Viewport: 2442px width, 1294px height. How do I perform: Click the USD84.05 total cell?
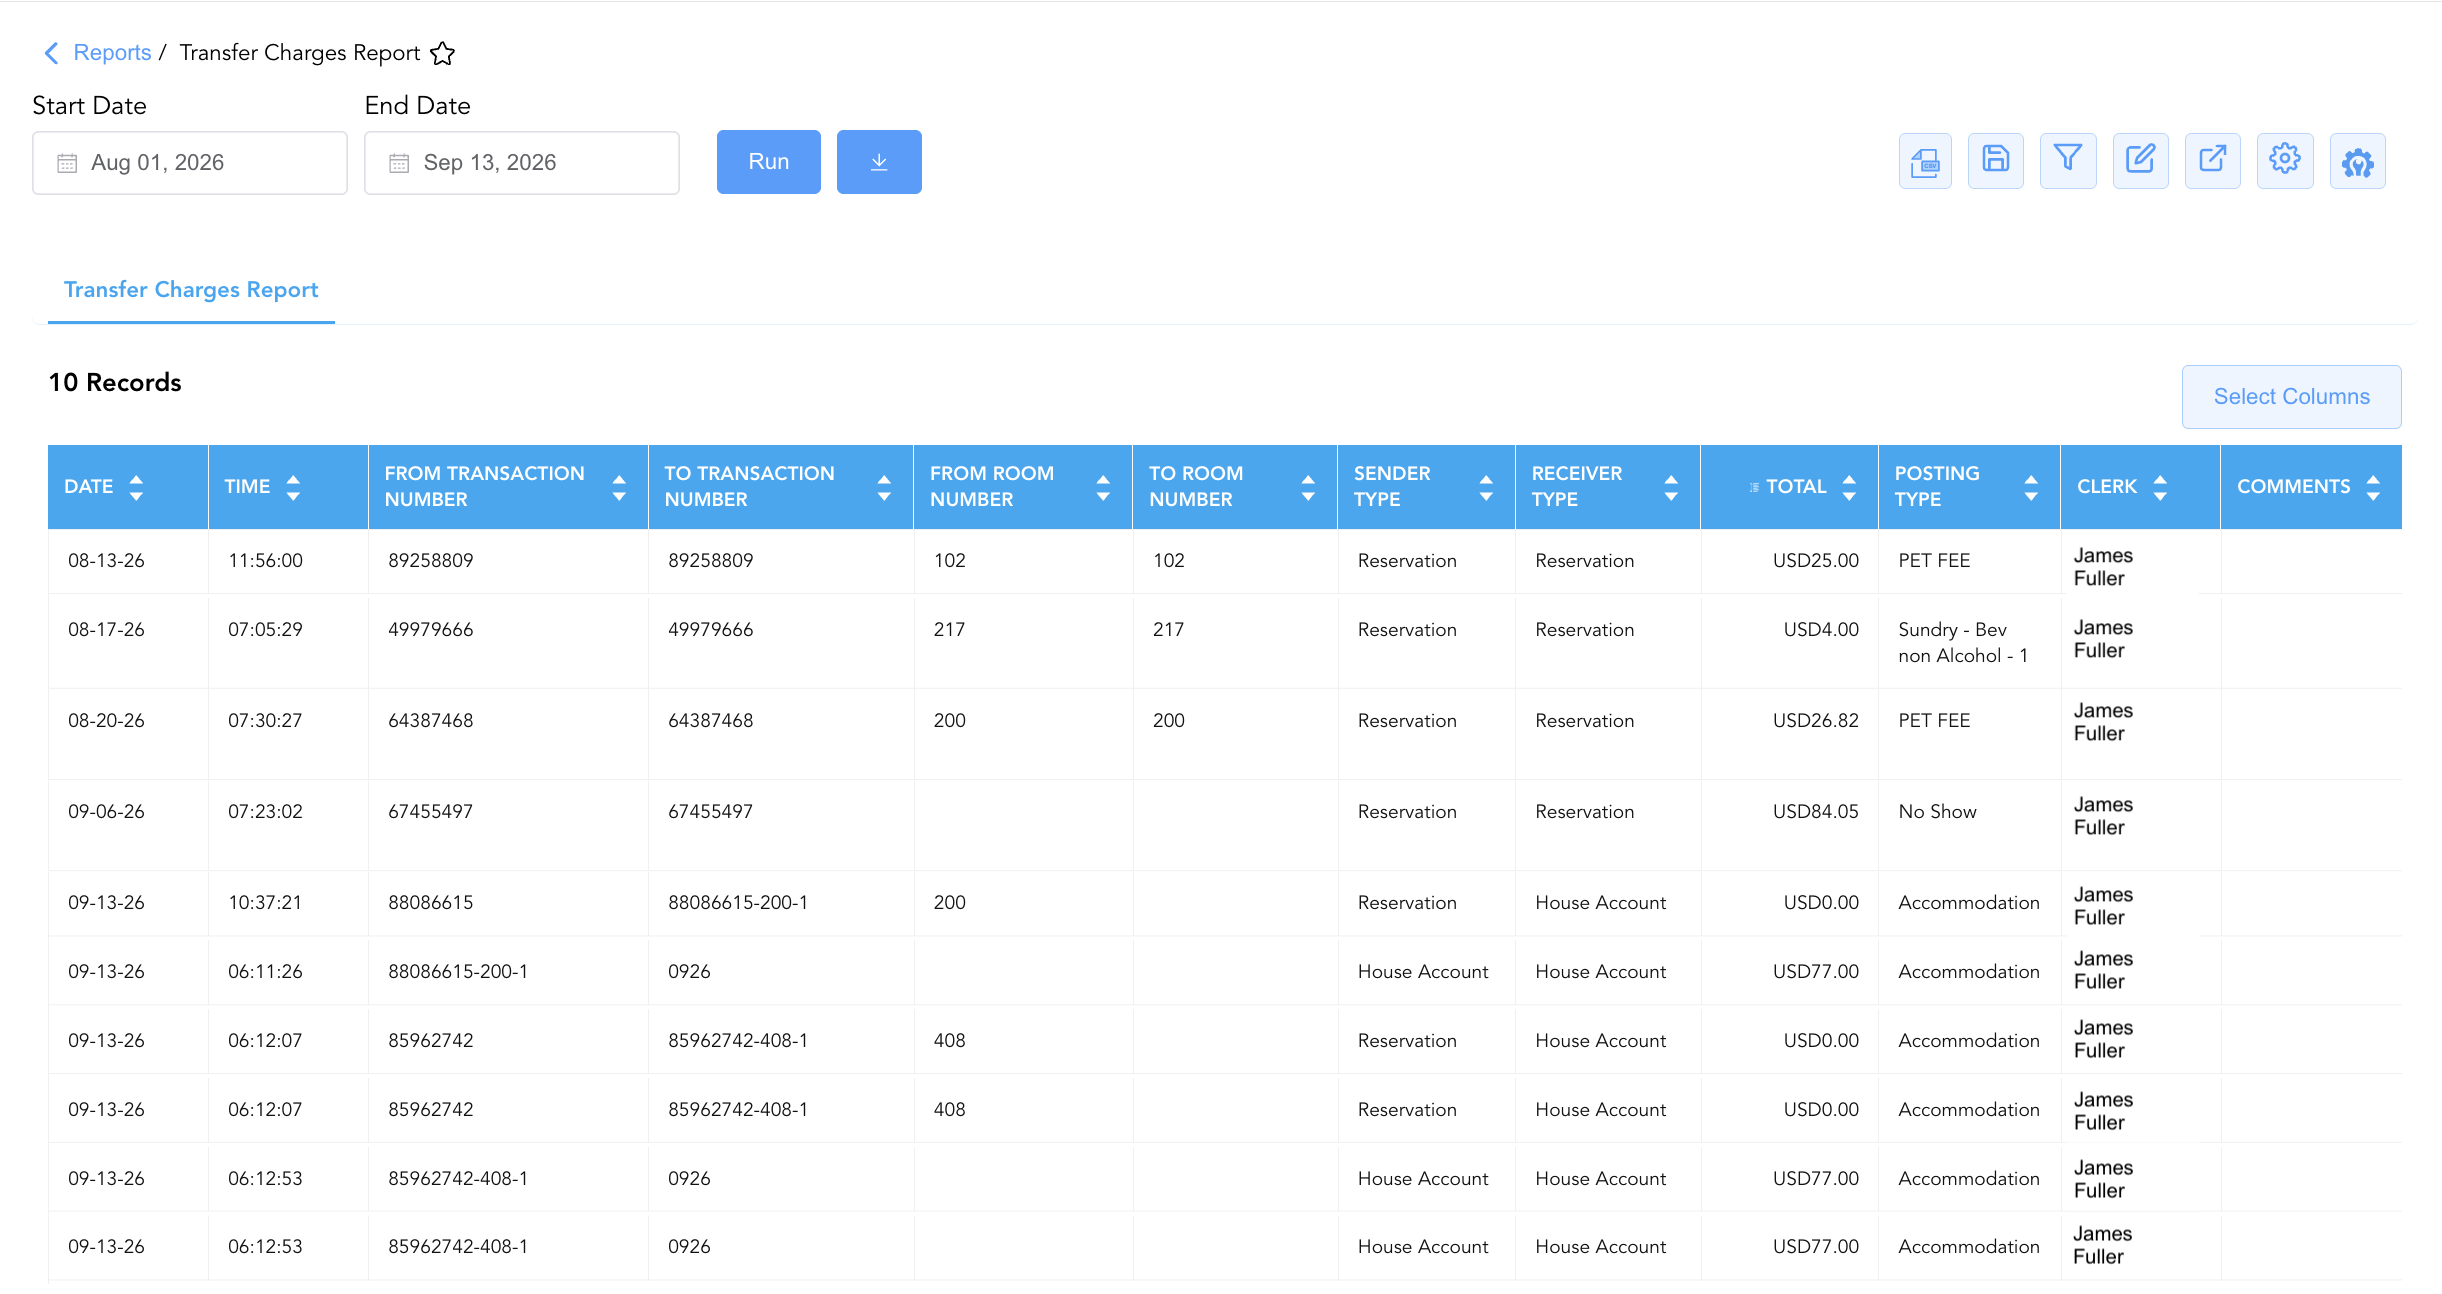(x=1816, y=812)
